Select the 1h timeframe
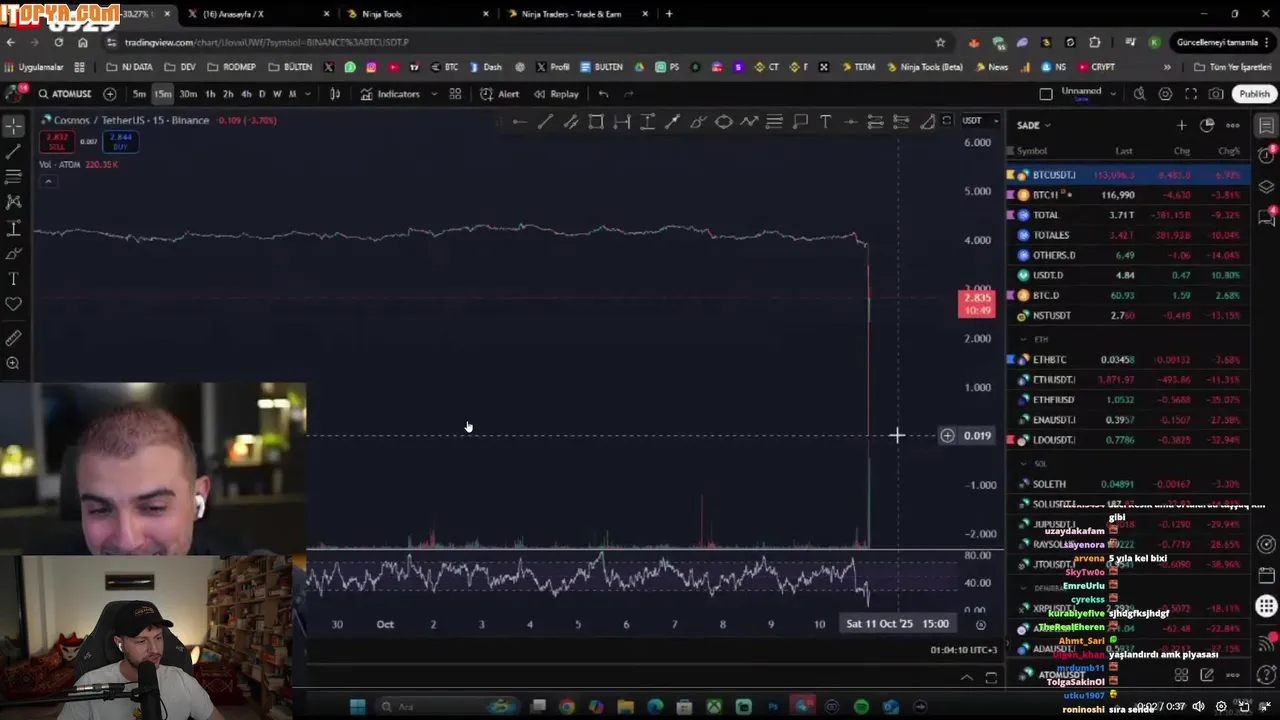The image size is (1280, 720). pyautogui.click(x=210, y=94)
